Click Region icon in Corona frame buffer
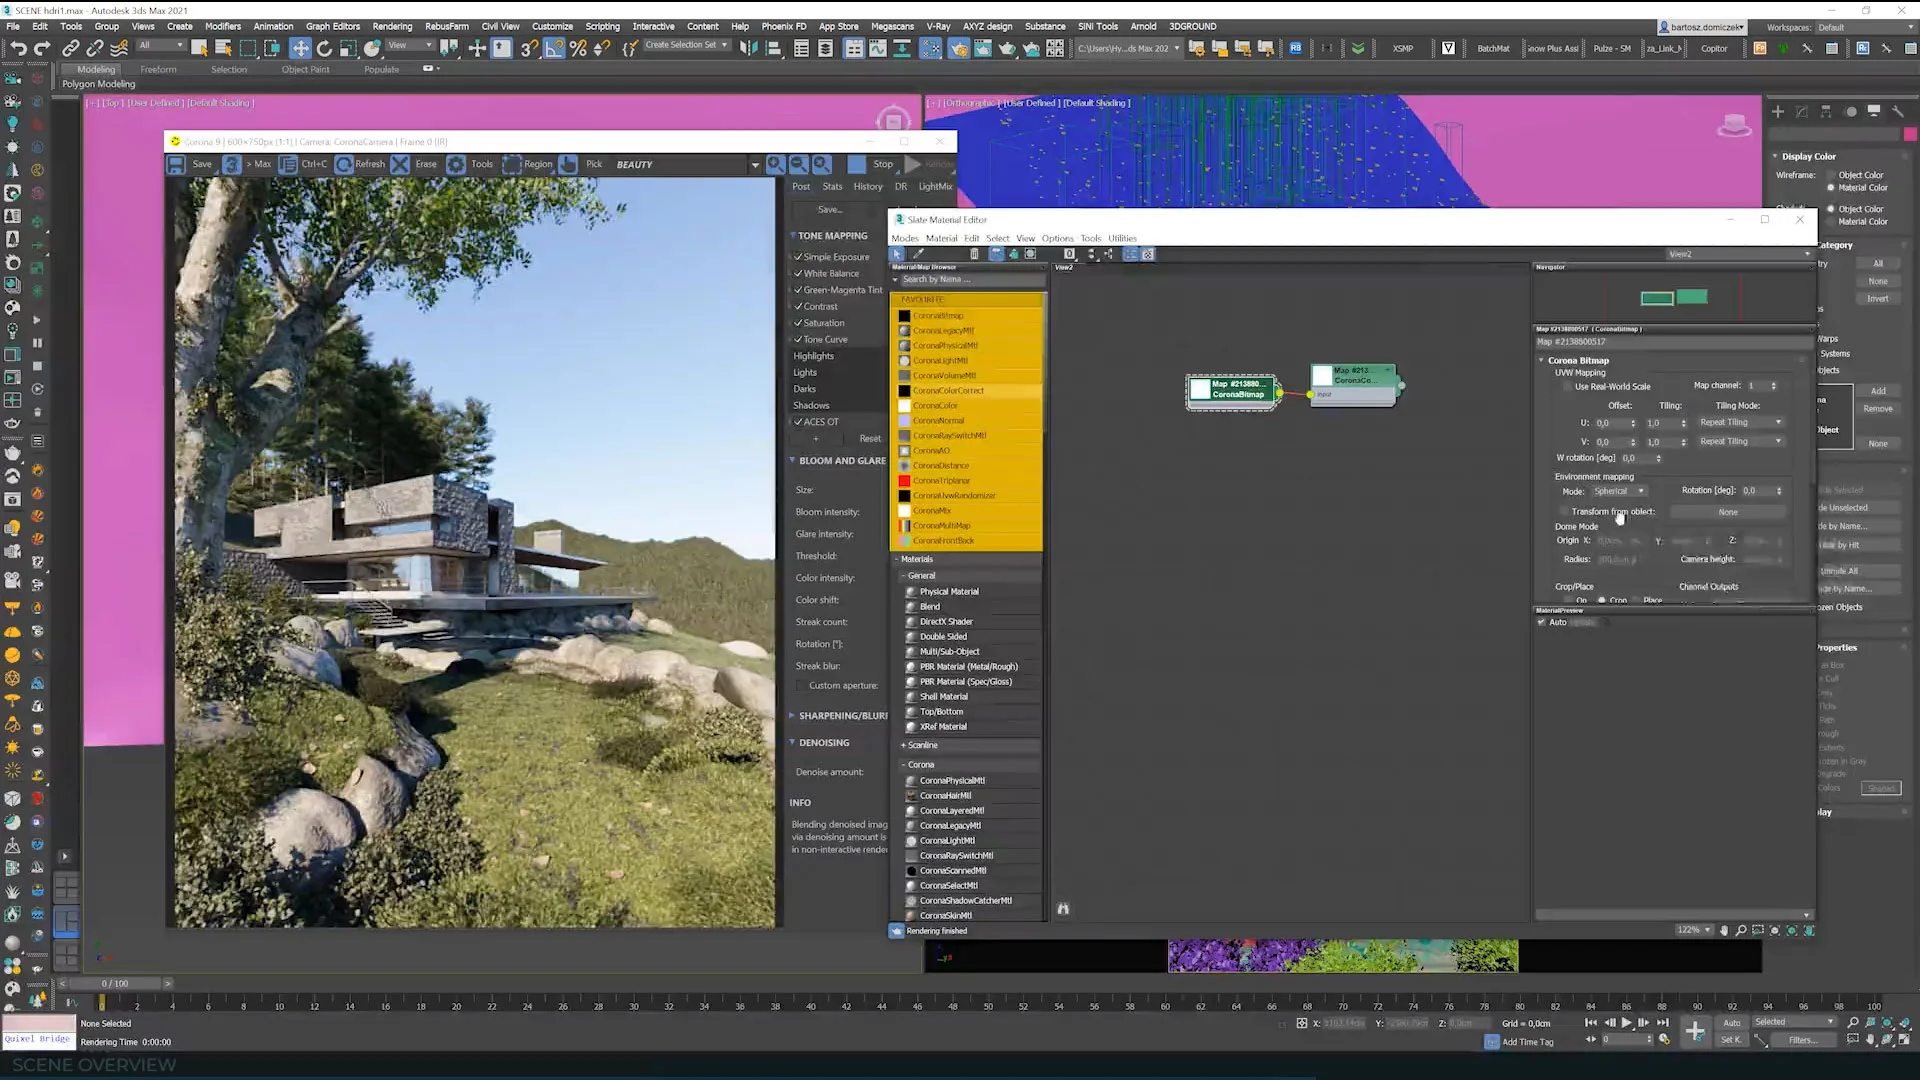Viewport: 1920px width, 1080px height. point(512,164)
